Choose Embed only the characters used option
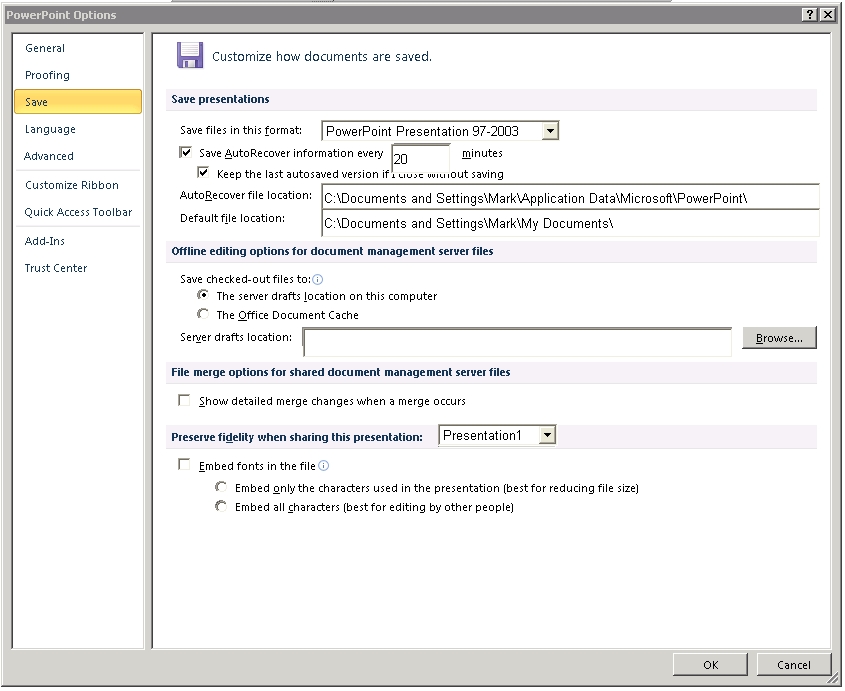This screenshot has width=845, height=691. (221, 487)
